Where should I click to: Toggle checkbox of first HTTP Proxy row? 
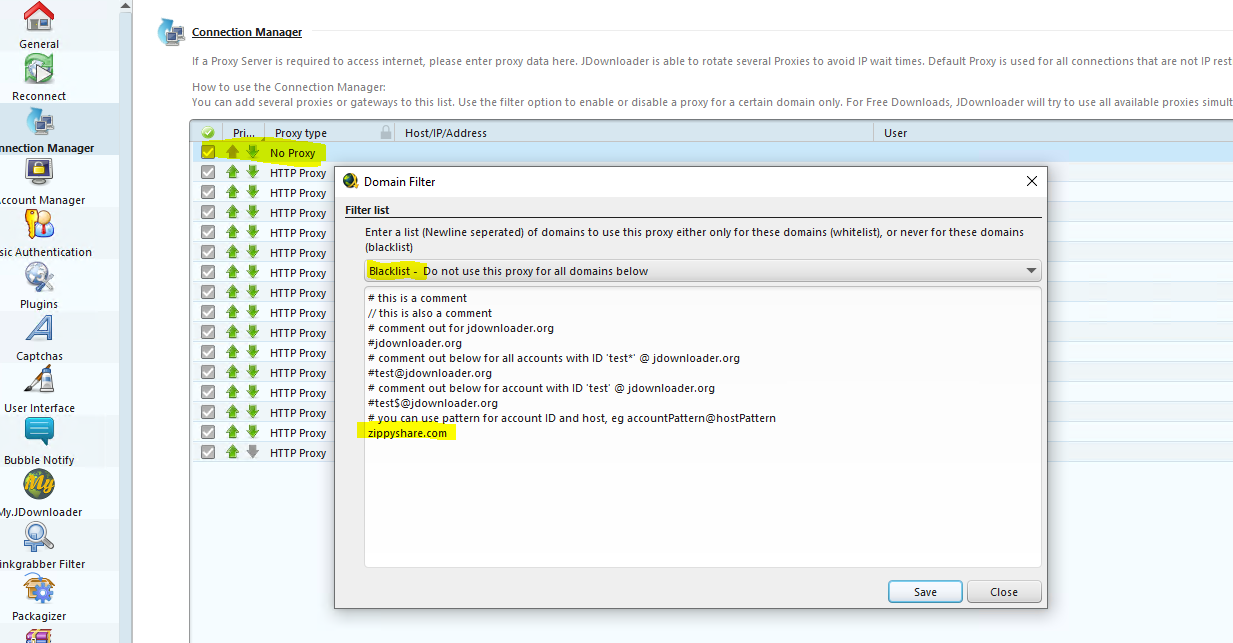(208, 172)
